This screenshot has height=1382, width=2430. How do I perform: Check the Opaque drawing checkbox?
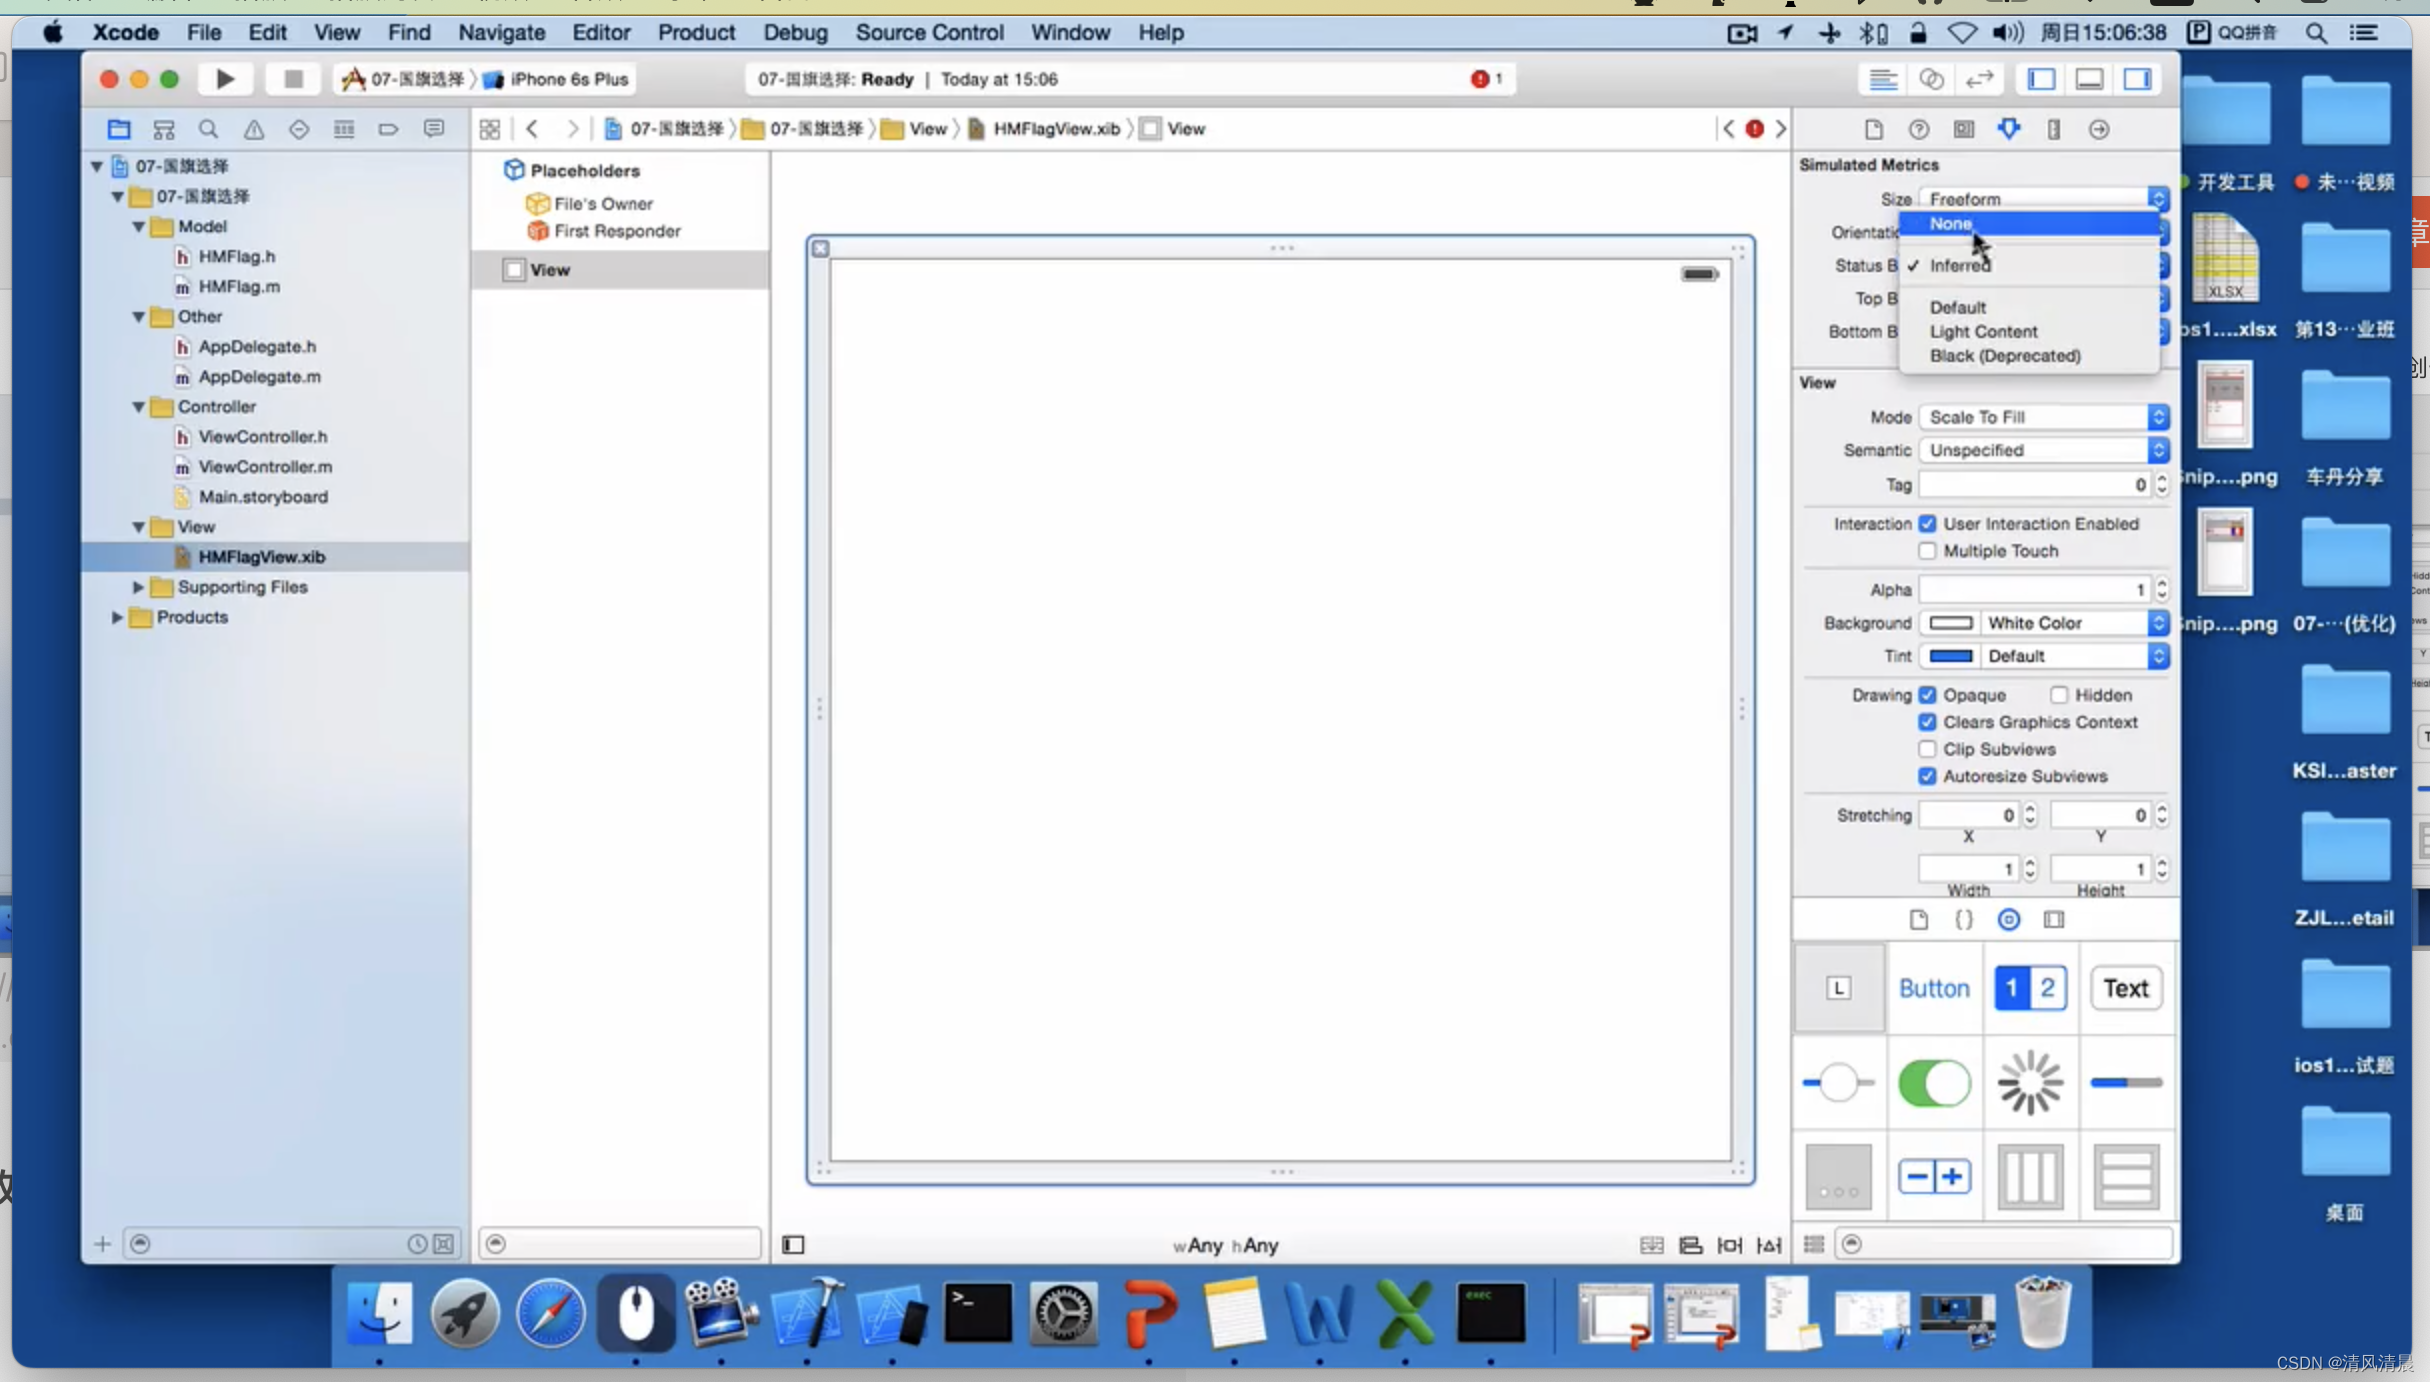click(x=1929, y=694)
